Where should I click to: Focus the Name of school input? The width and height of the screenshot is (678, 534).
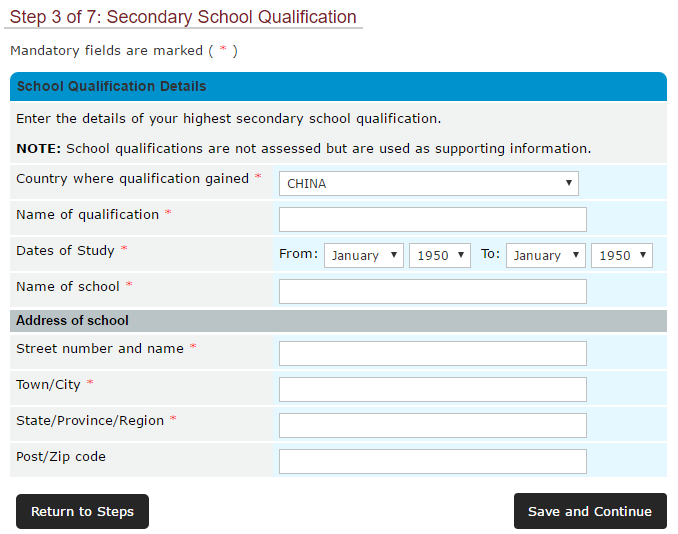point(432,291)
